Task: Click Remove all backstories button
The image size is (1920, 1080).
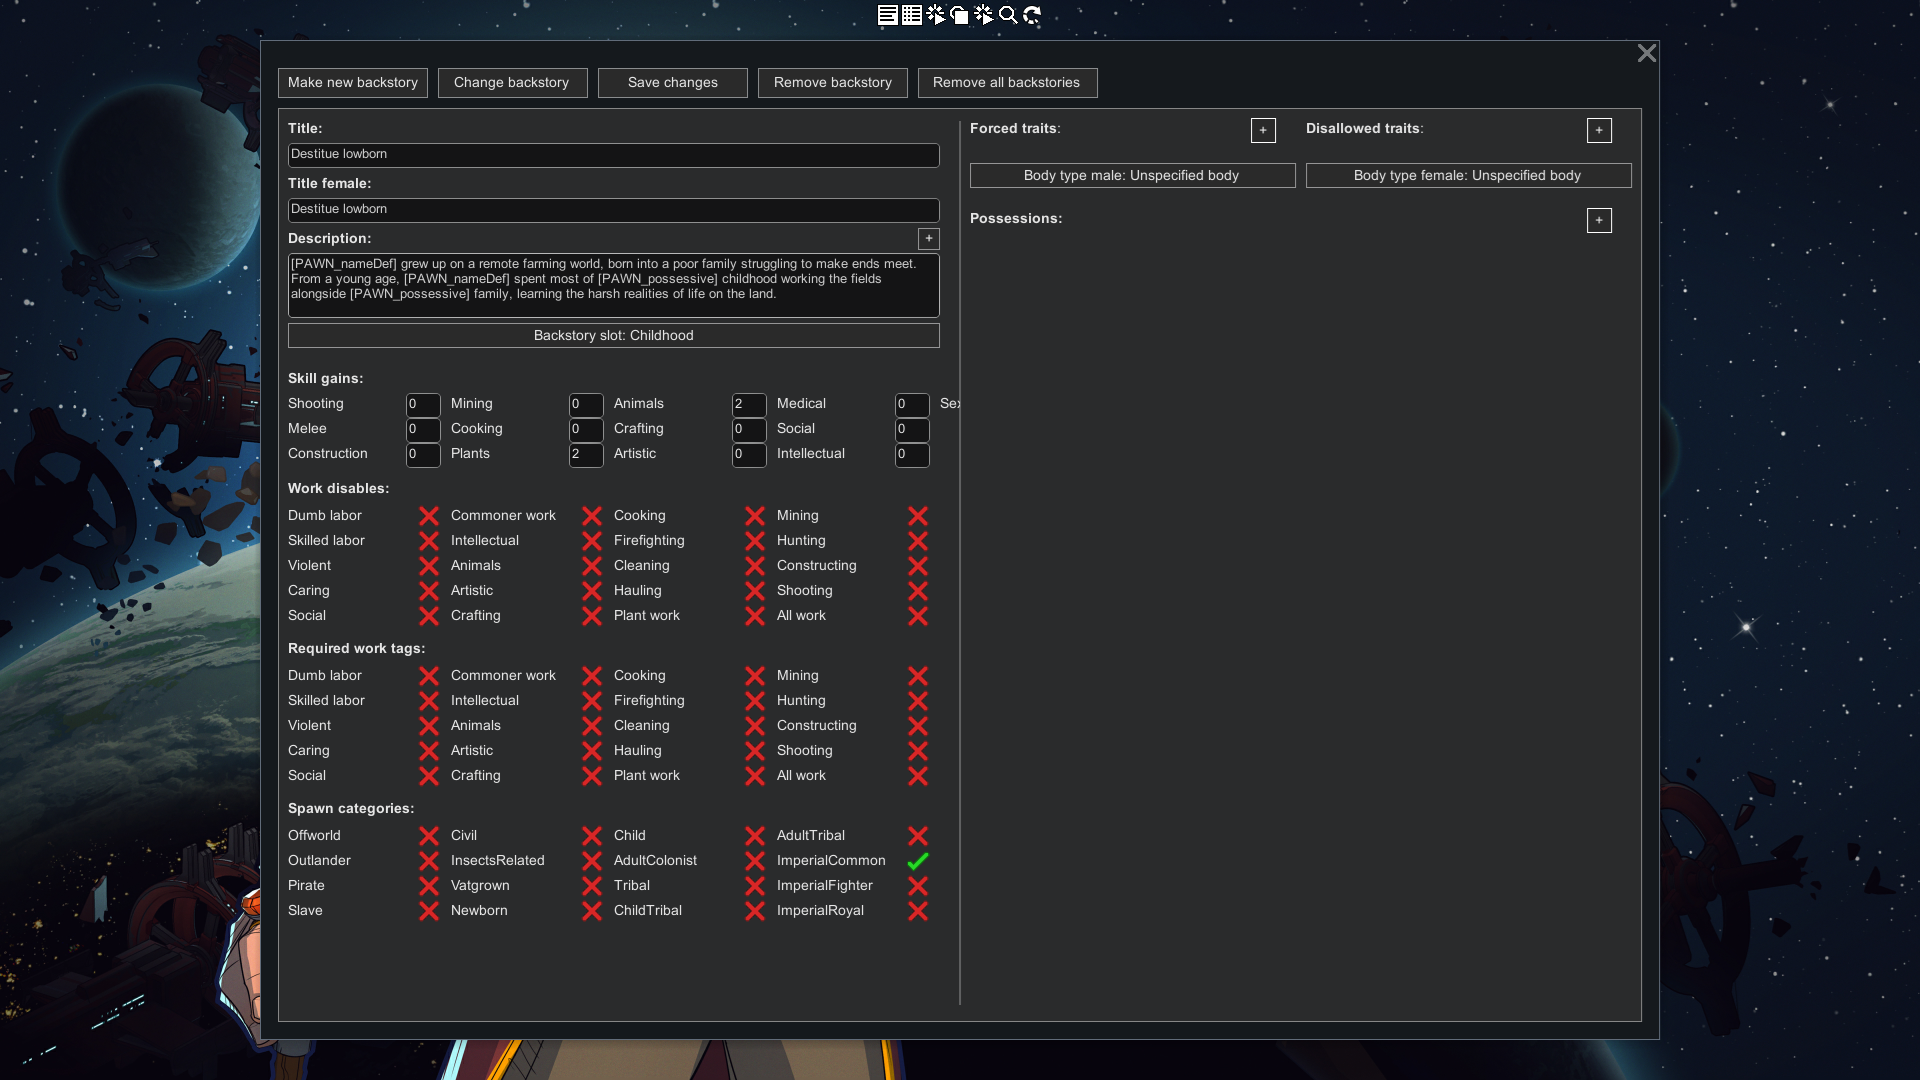Action: point(1007,83)
